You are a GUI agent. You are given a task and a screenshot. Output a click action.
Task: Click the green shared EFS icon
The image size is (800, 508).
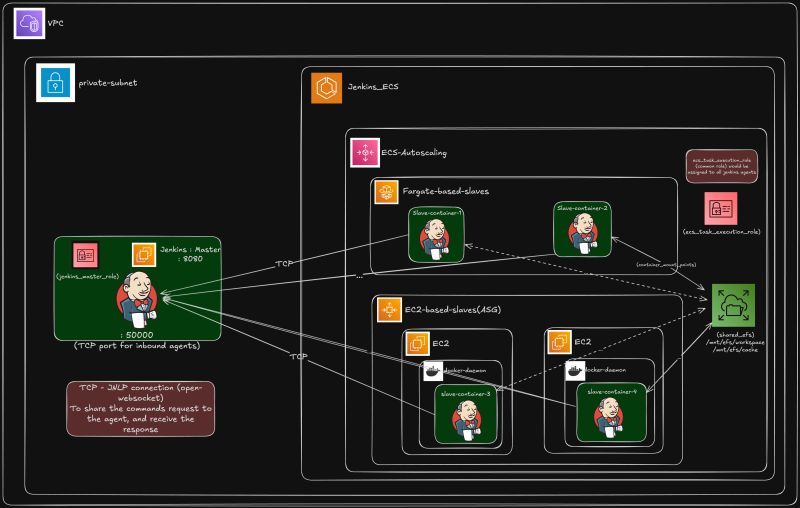coord(733,306)
